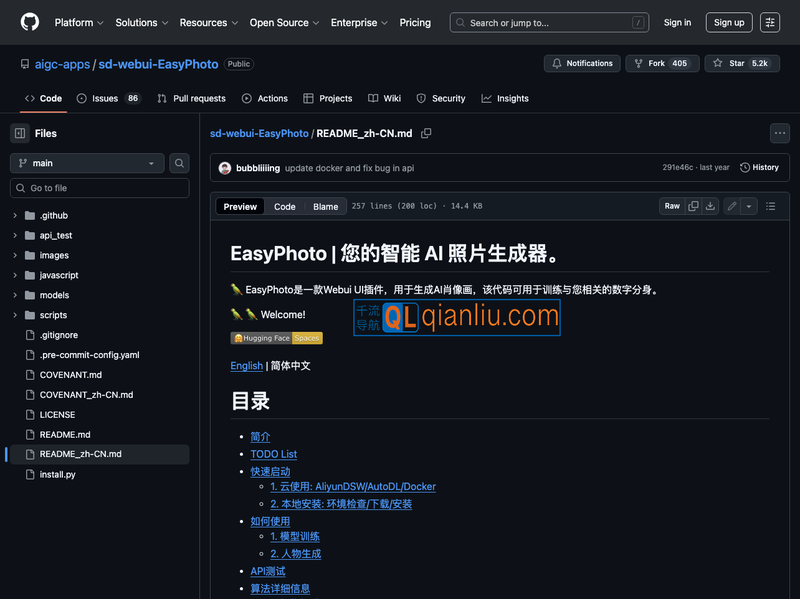Expand the api_test folder
The height and width of the screenshot is (599, 800).
[x=56, y=235]
